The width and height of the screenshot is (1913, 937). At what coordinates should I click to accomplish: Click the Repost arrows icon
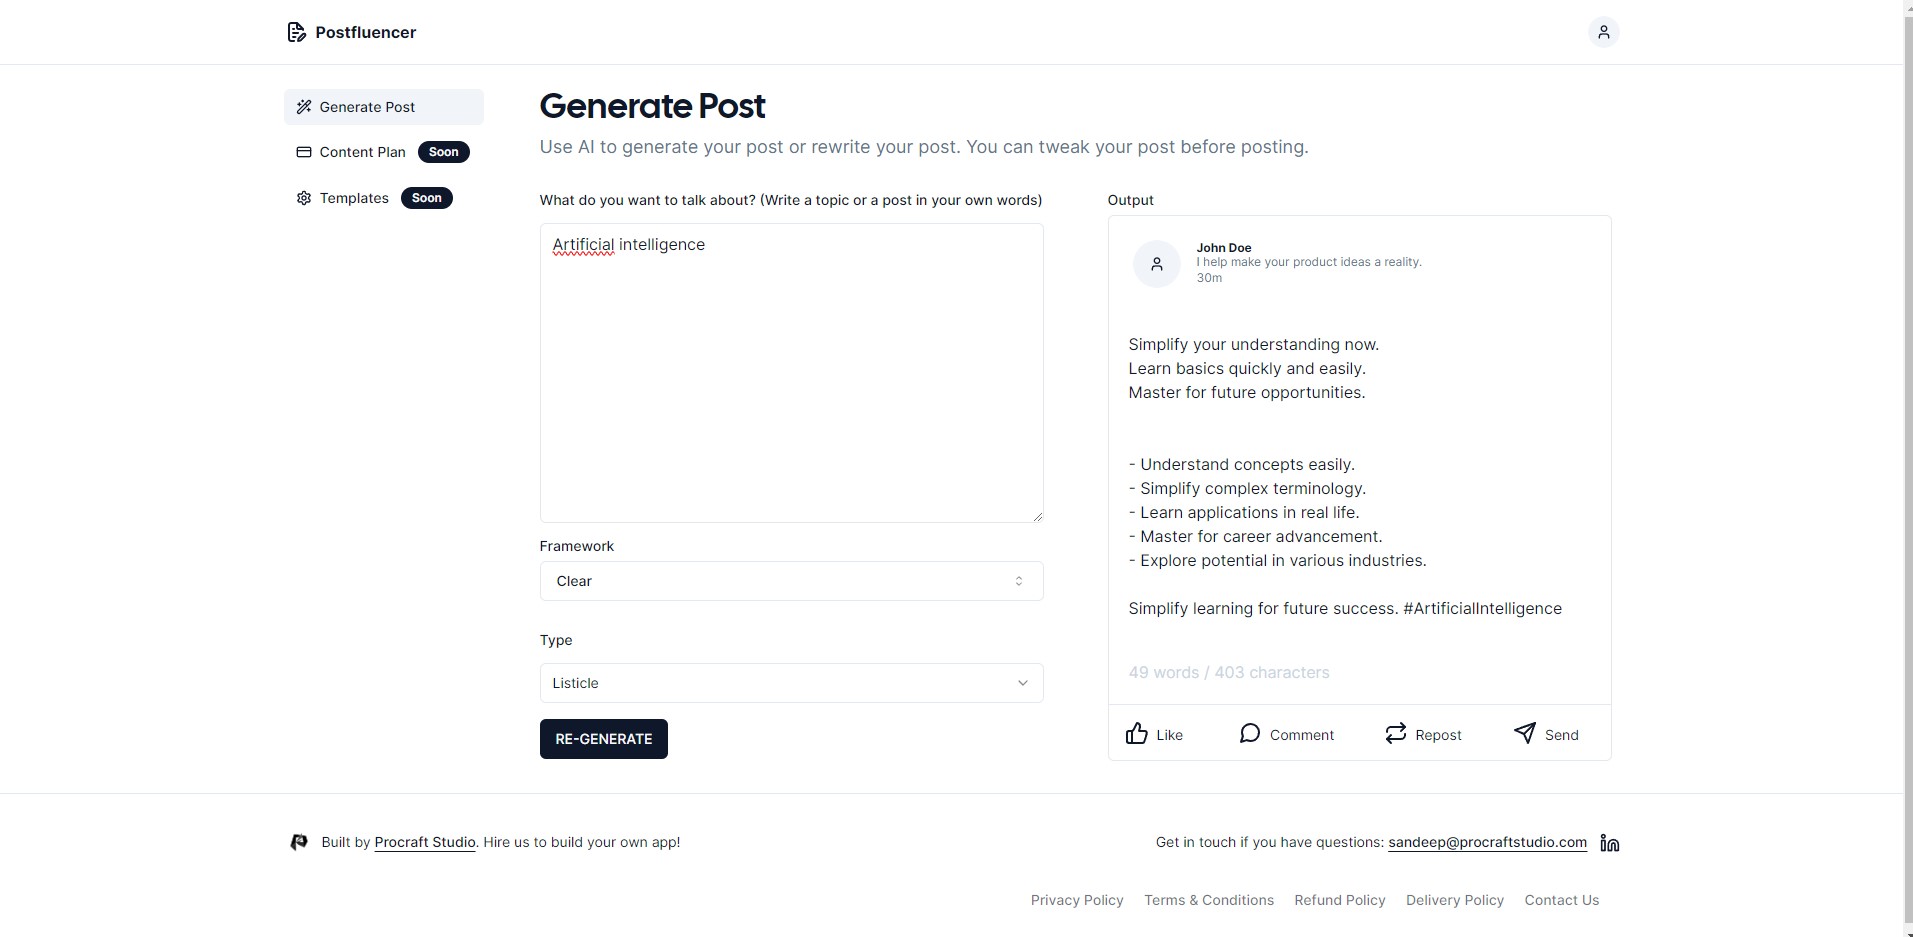point(1395,734)
